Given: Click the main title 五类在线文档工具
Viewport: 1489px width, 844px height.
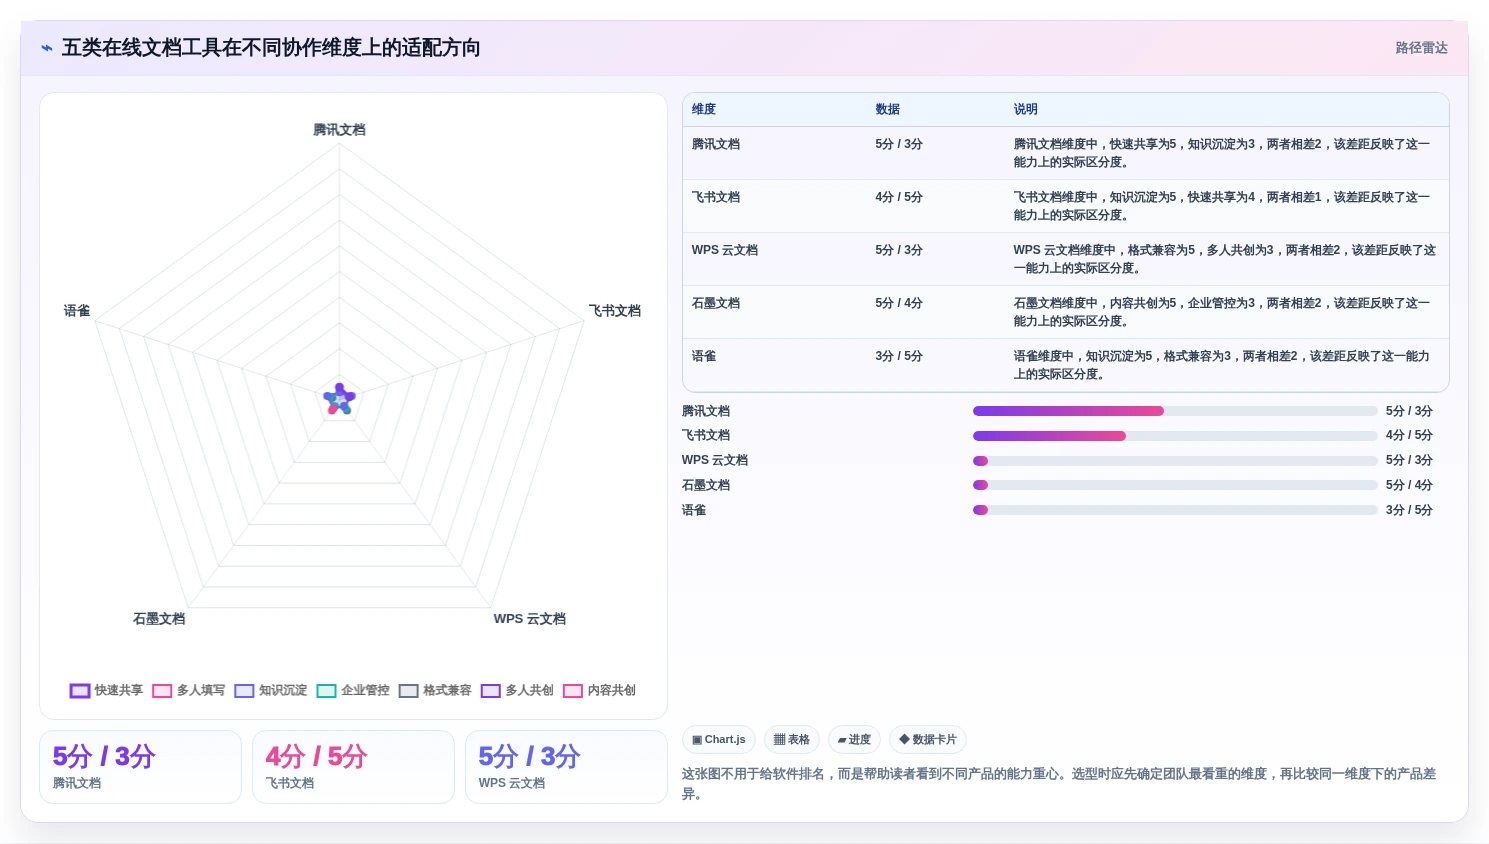Looking at the screenshot, I should point(271,48).
